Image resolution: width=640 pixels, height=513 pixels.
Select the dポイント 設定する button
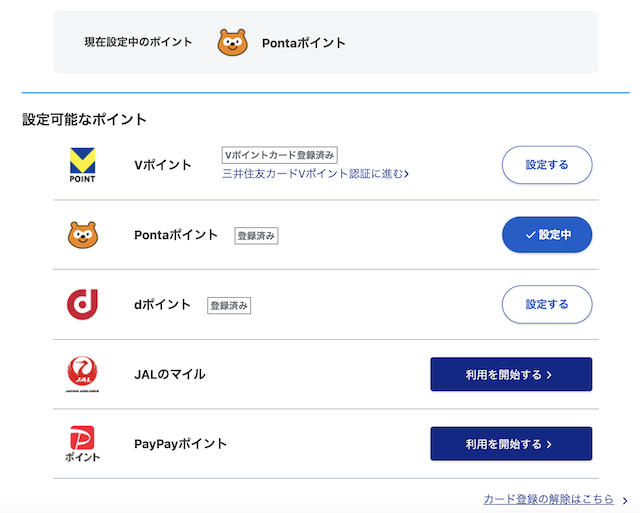547,304
